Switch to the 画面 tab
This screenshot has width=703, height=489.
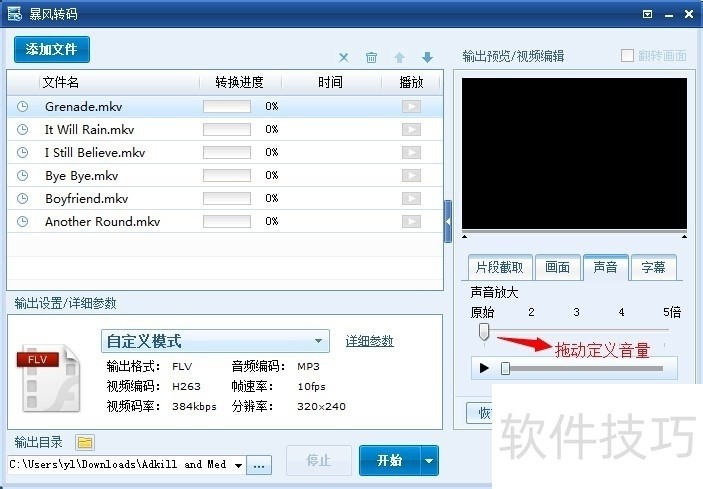[557, 268]
